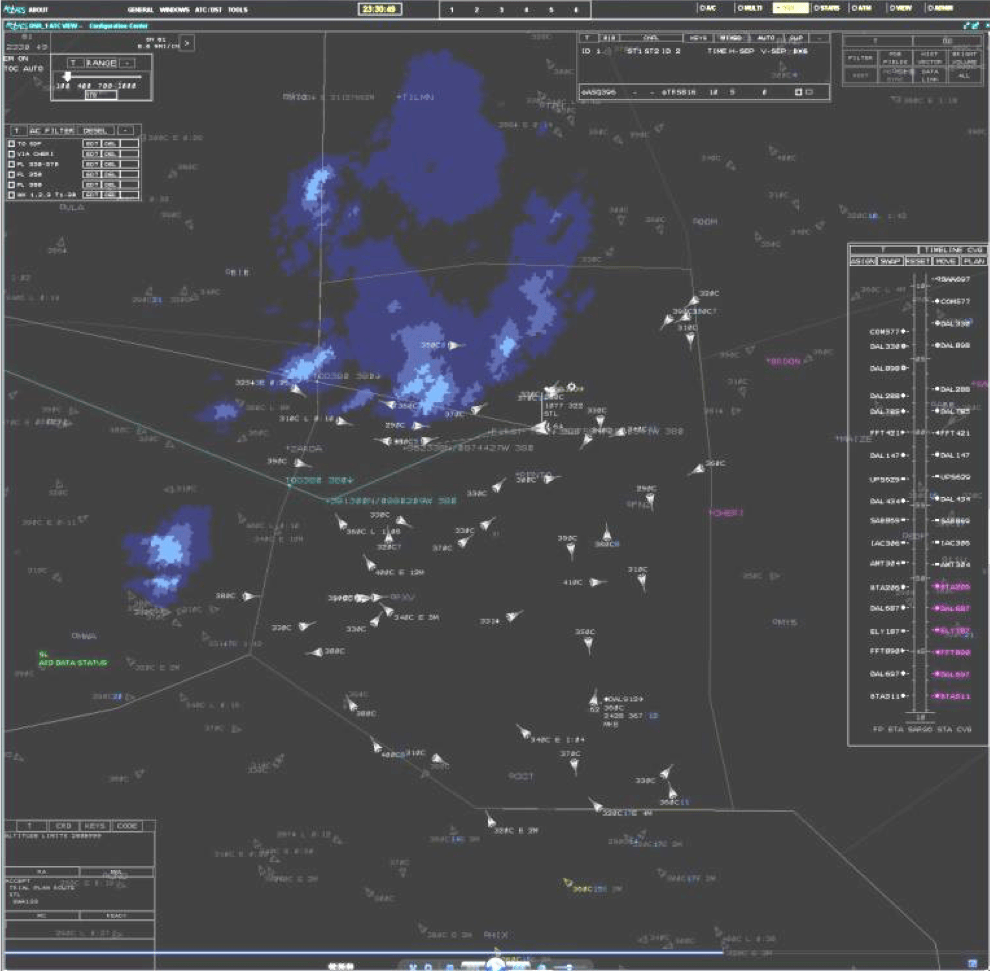Collapse the RANGE panel with its minus button
The image size is (990, 971).
(x=128, y=63)
